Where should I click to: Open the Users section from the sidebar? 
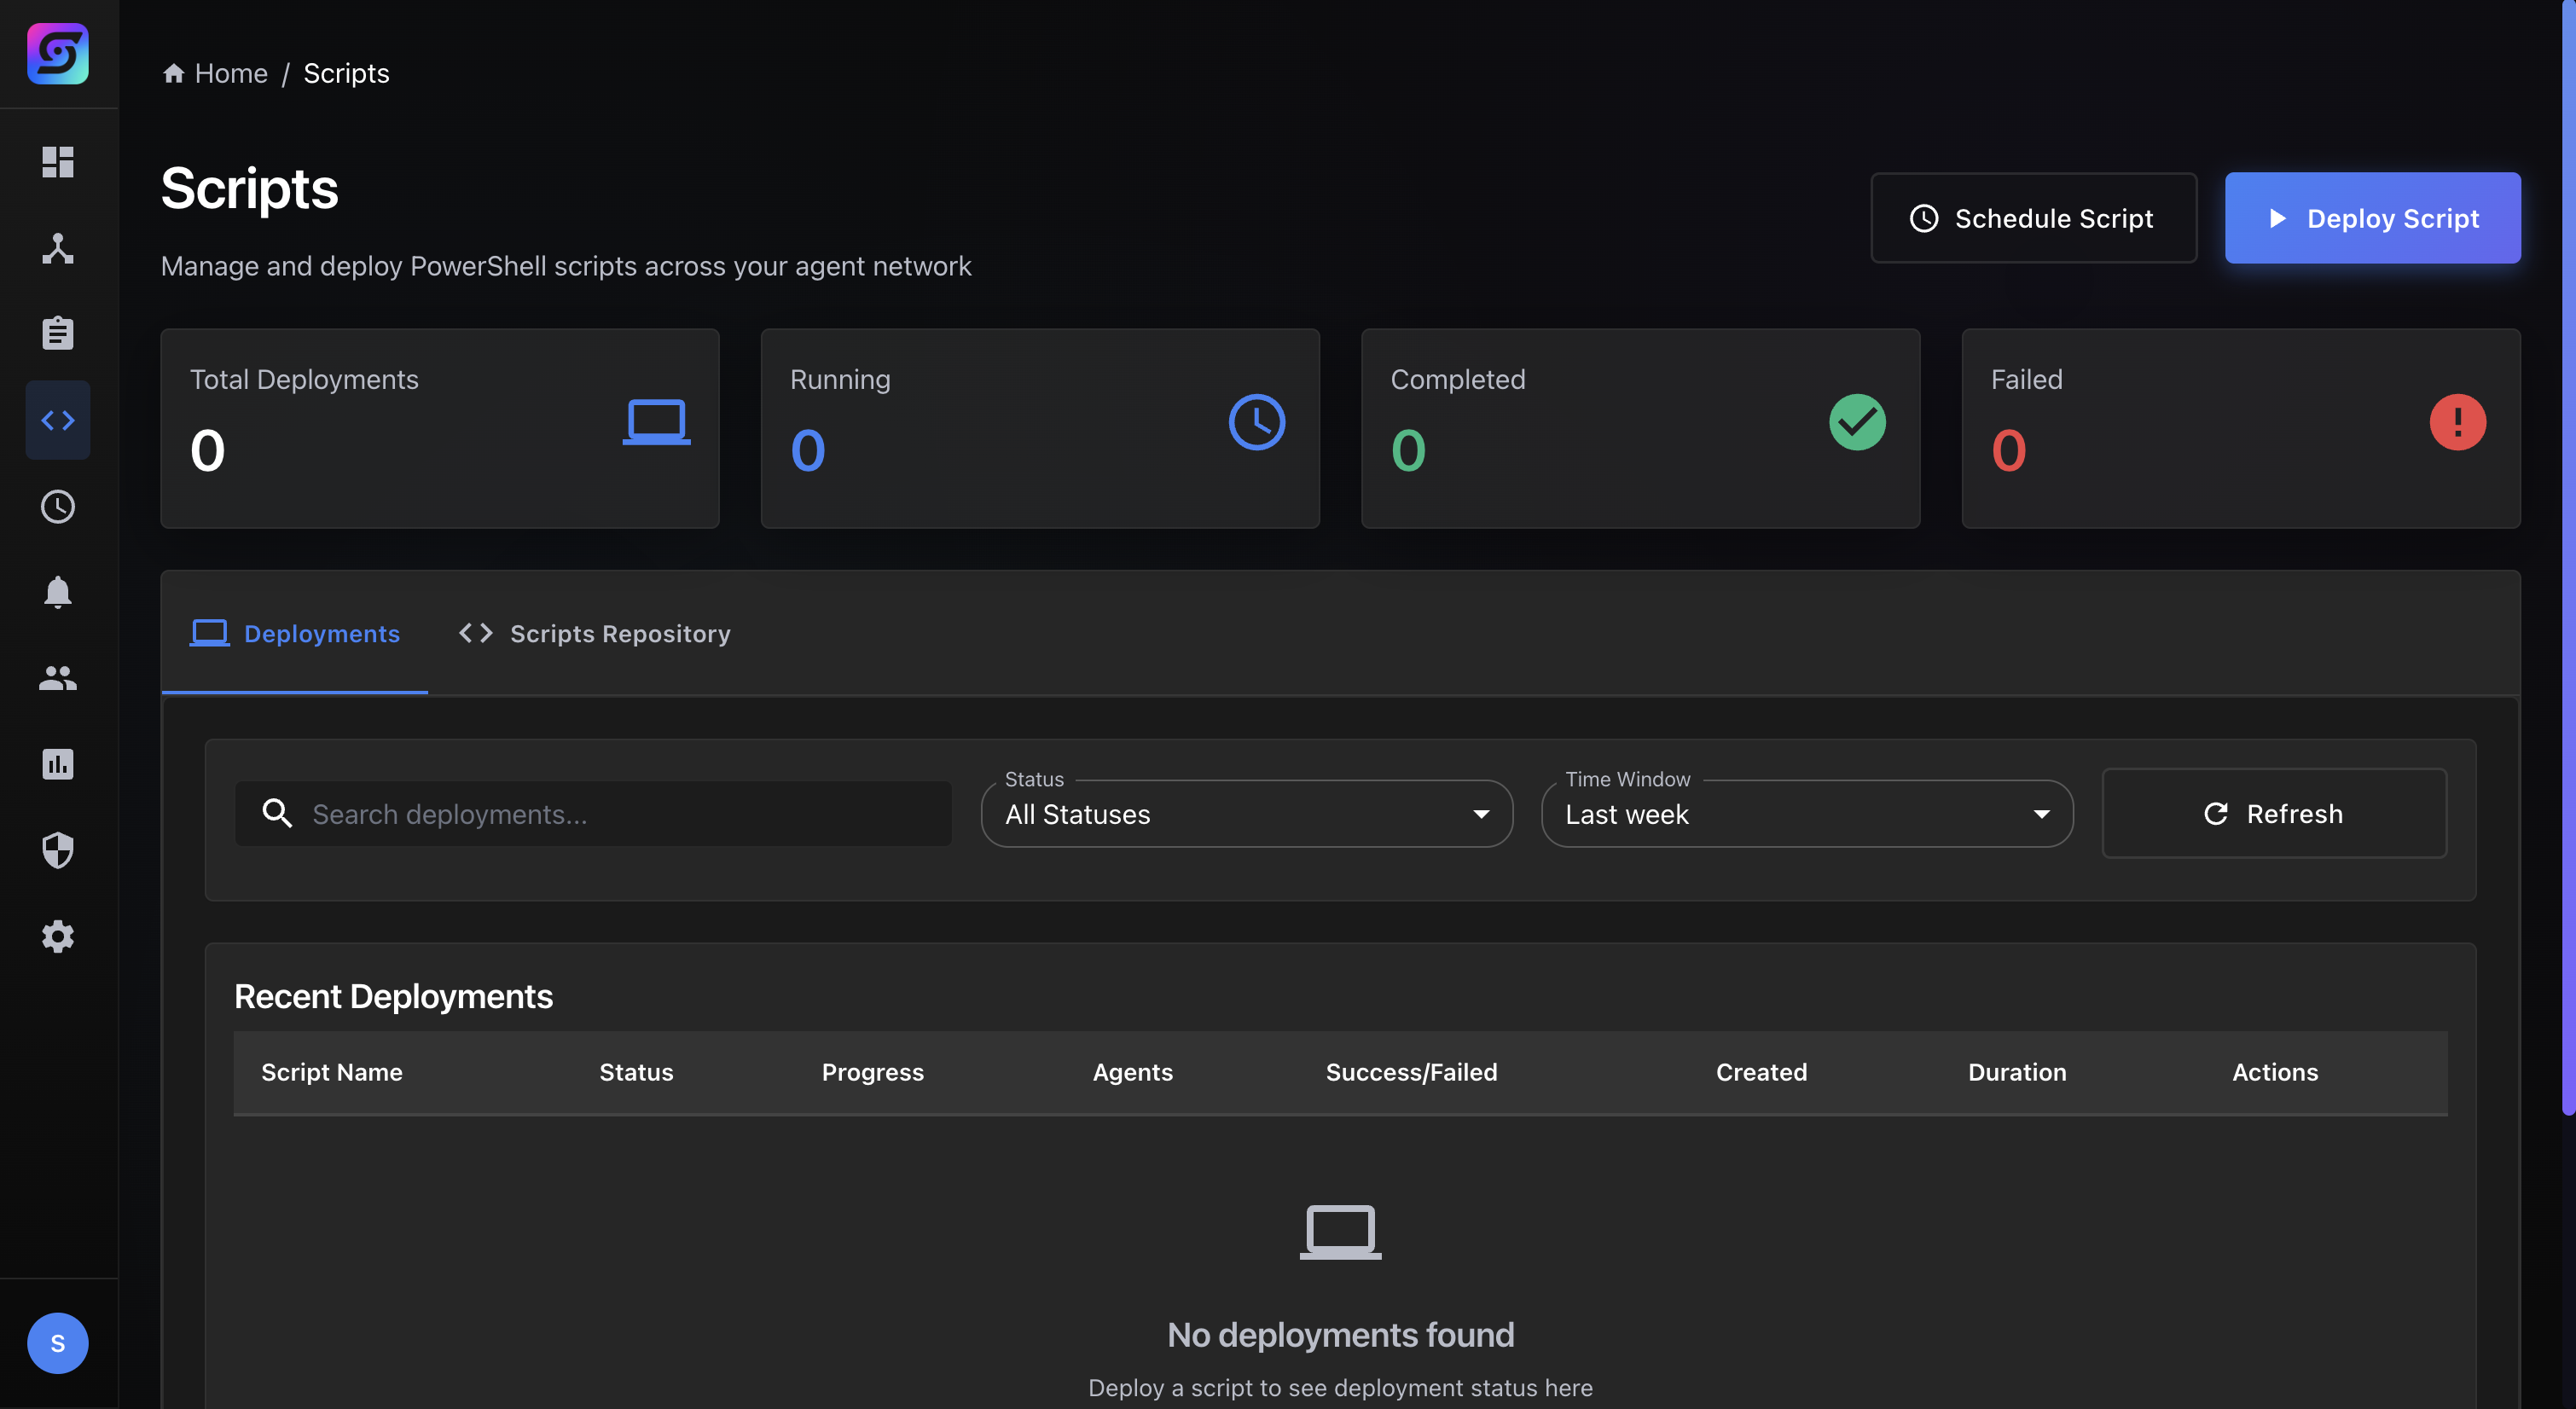click(57, 678)
